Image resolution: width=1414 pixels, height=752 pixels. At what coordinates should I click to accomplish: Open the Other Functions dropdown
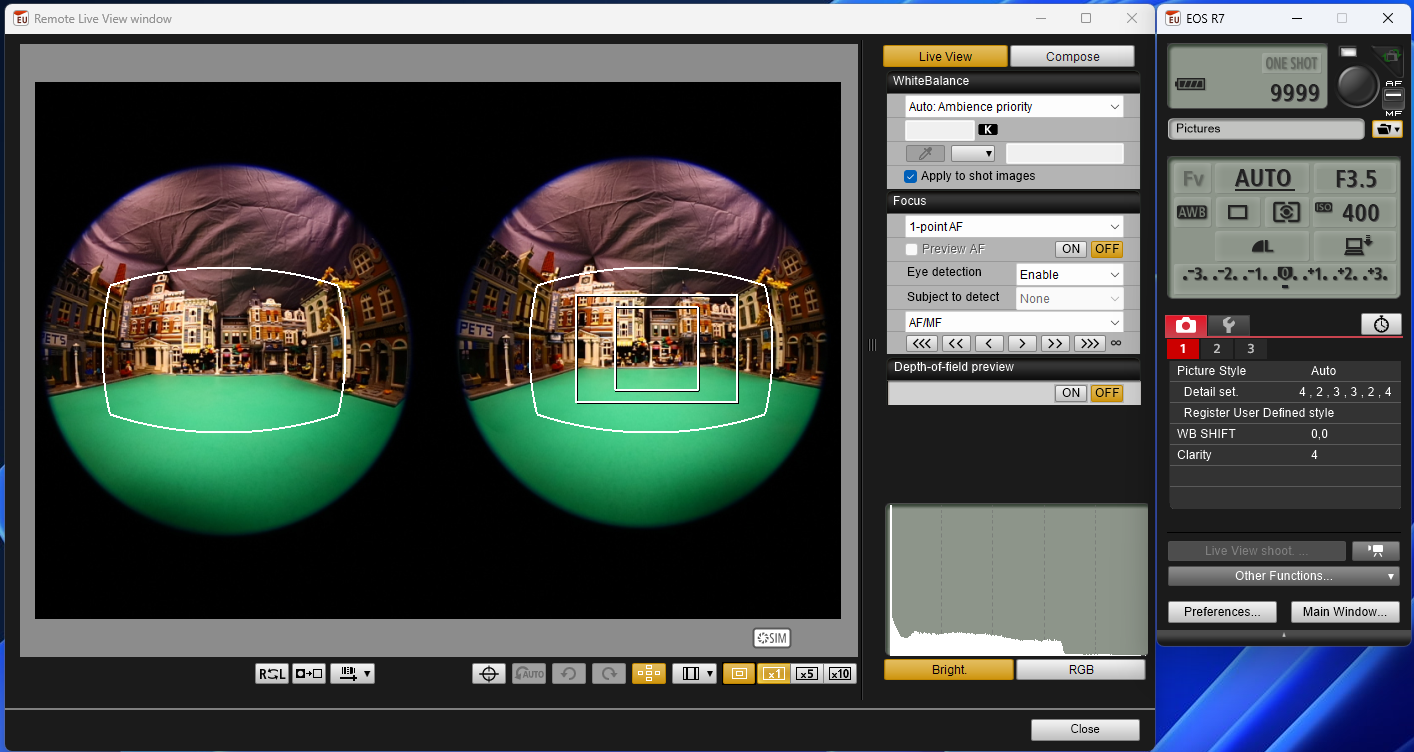[x=1283, y=576]
